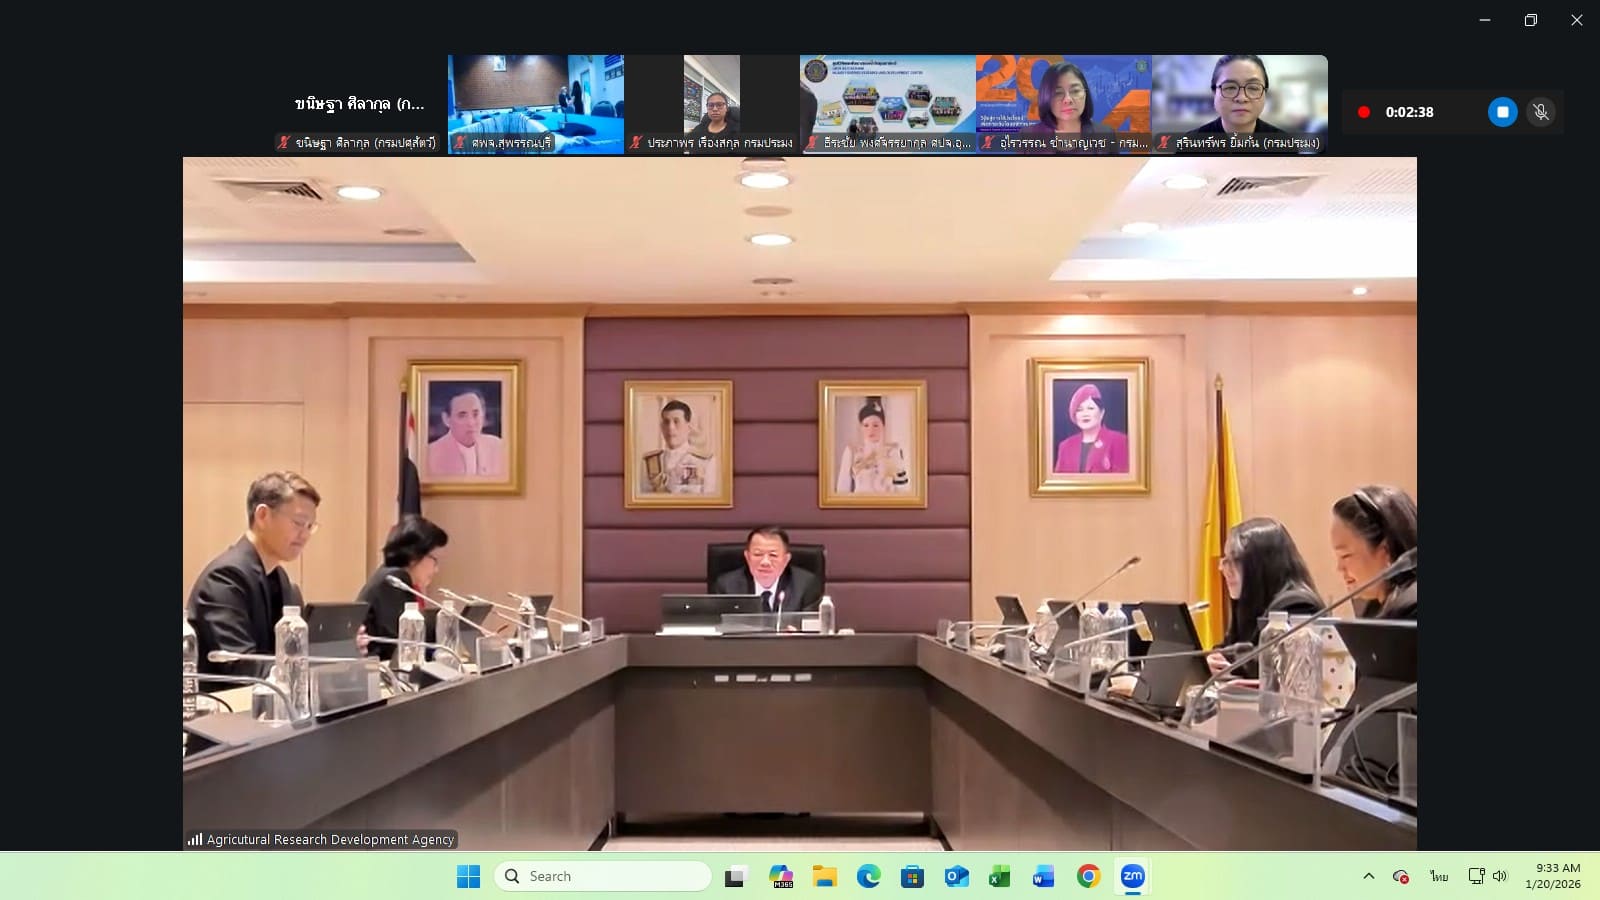
Task: Open Microsoft Store from the taskbar
Action: pyautogui.click(x=912, y=877)
